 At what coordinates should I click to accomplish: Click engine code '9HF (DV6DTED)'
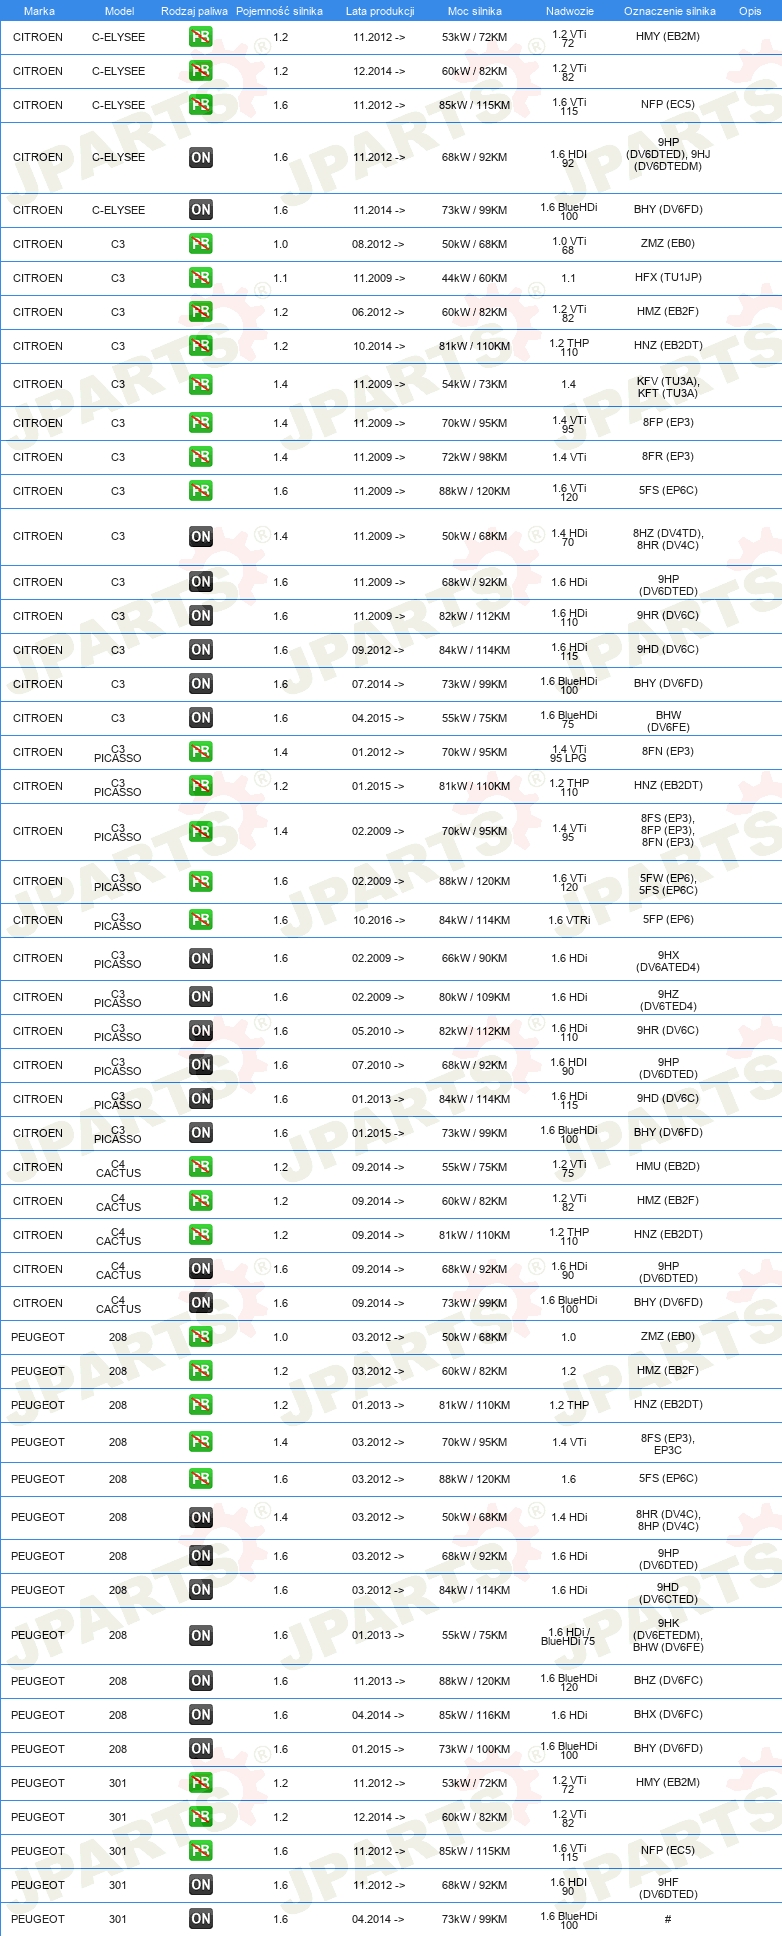[668, 1889]
